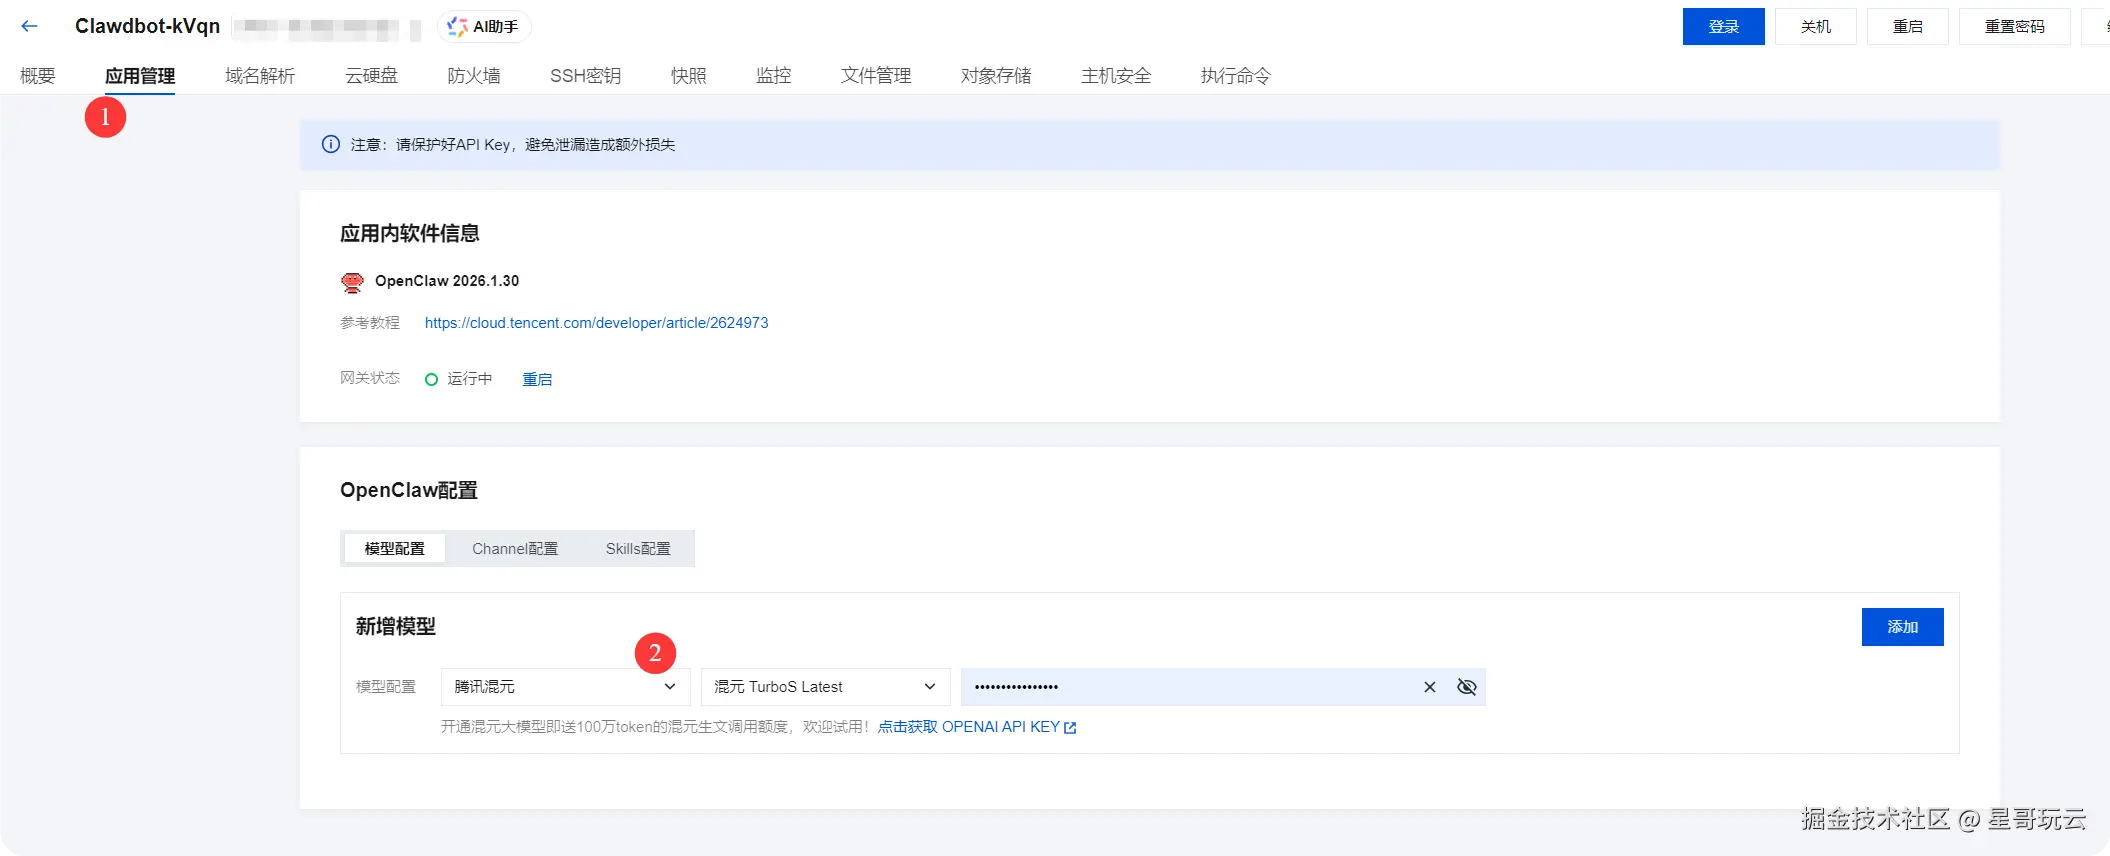Screen dimensions: 2110x856
Task: Click the OpenClaw配置 heading
Action: [409, 490]
